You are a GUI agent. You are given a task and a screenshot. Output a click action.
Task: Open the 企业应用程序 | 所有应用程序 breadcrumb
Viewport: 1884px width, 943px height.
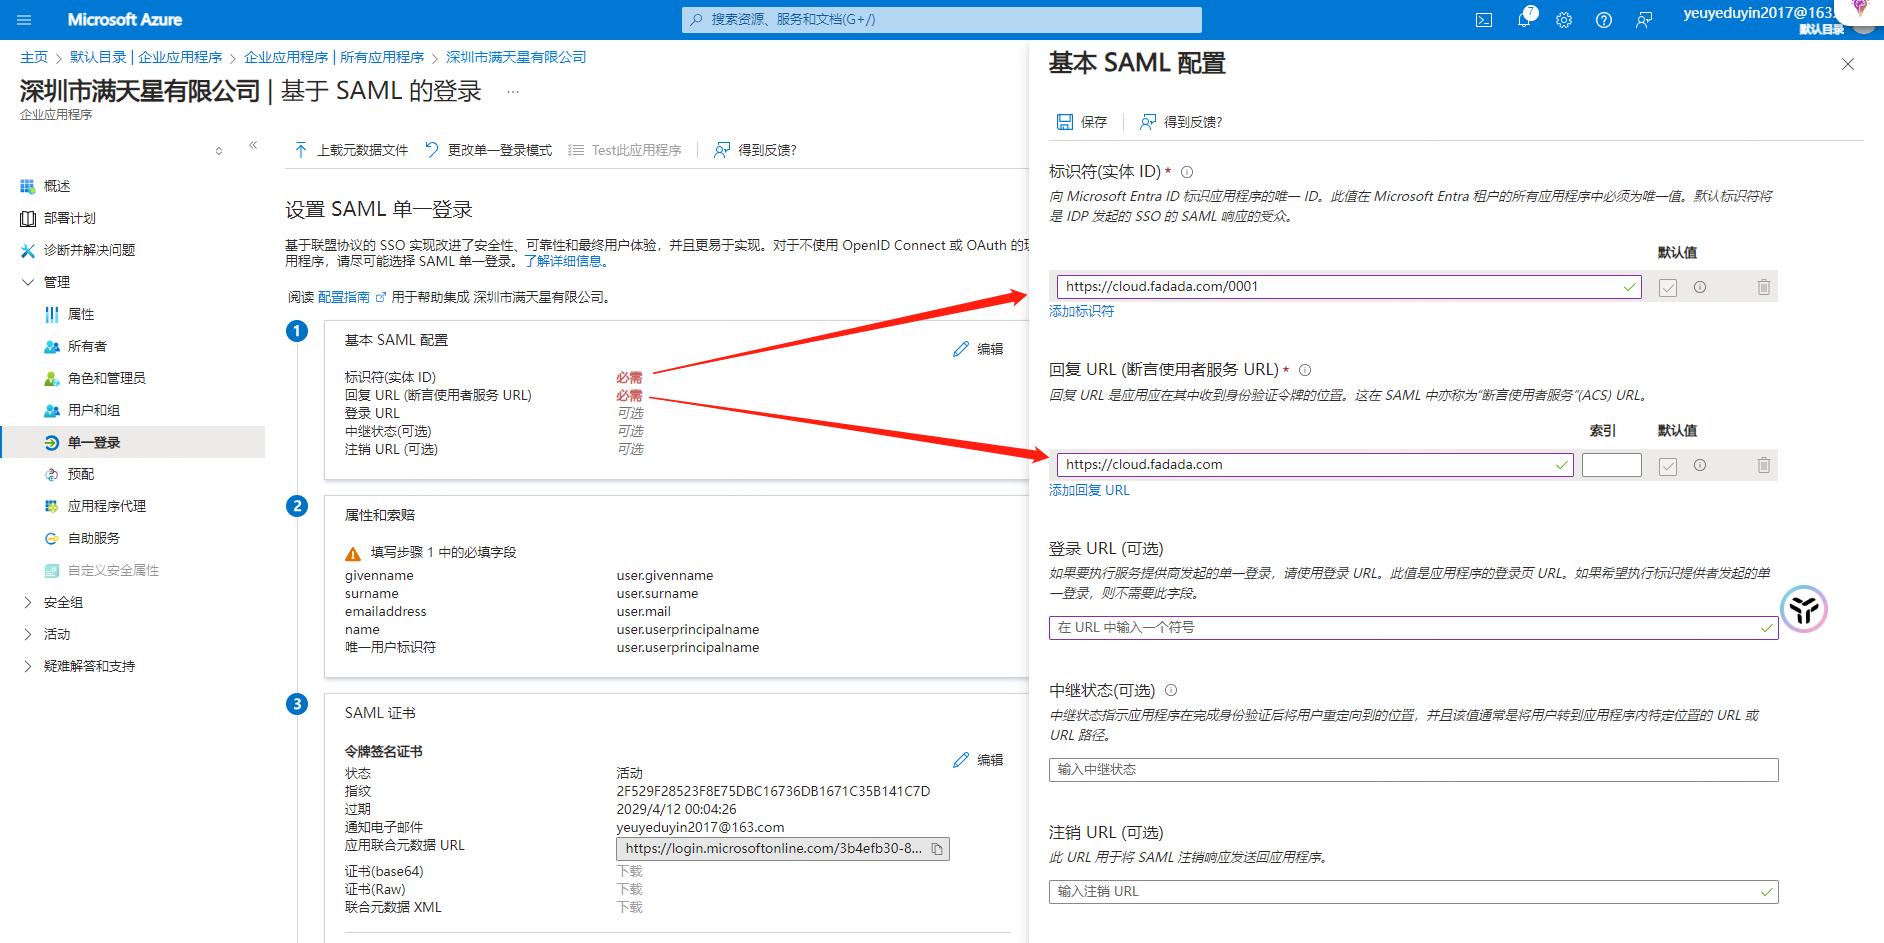click(x=334, y=58)
